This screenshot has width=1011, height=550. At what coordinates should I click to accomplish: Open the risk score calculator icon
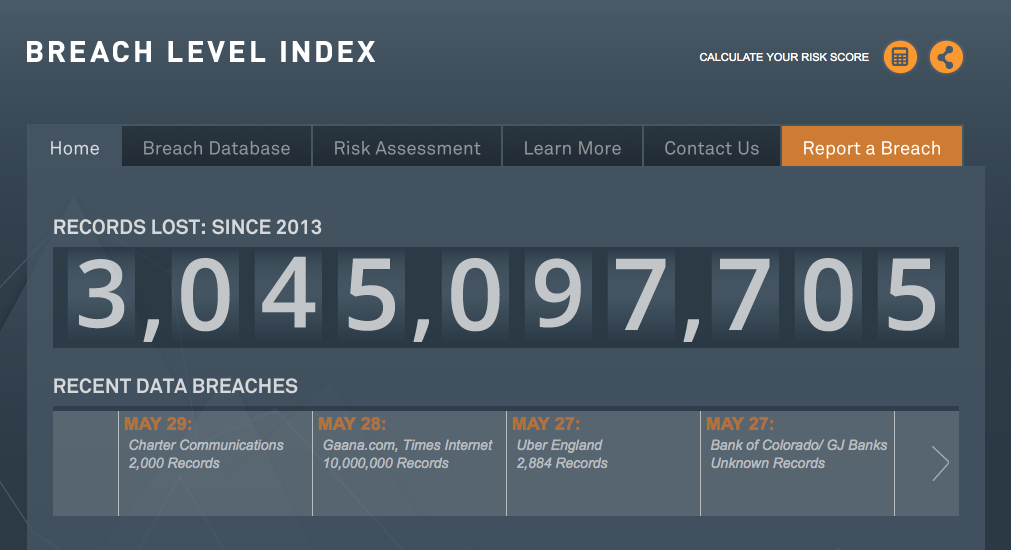click(x=900, y=57)
